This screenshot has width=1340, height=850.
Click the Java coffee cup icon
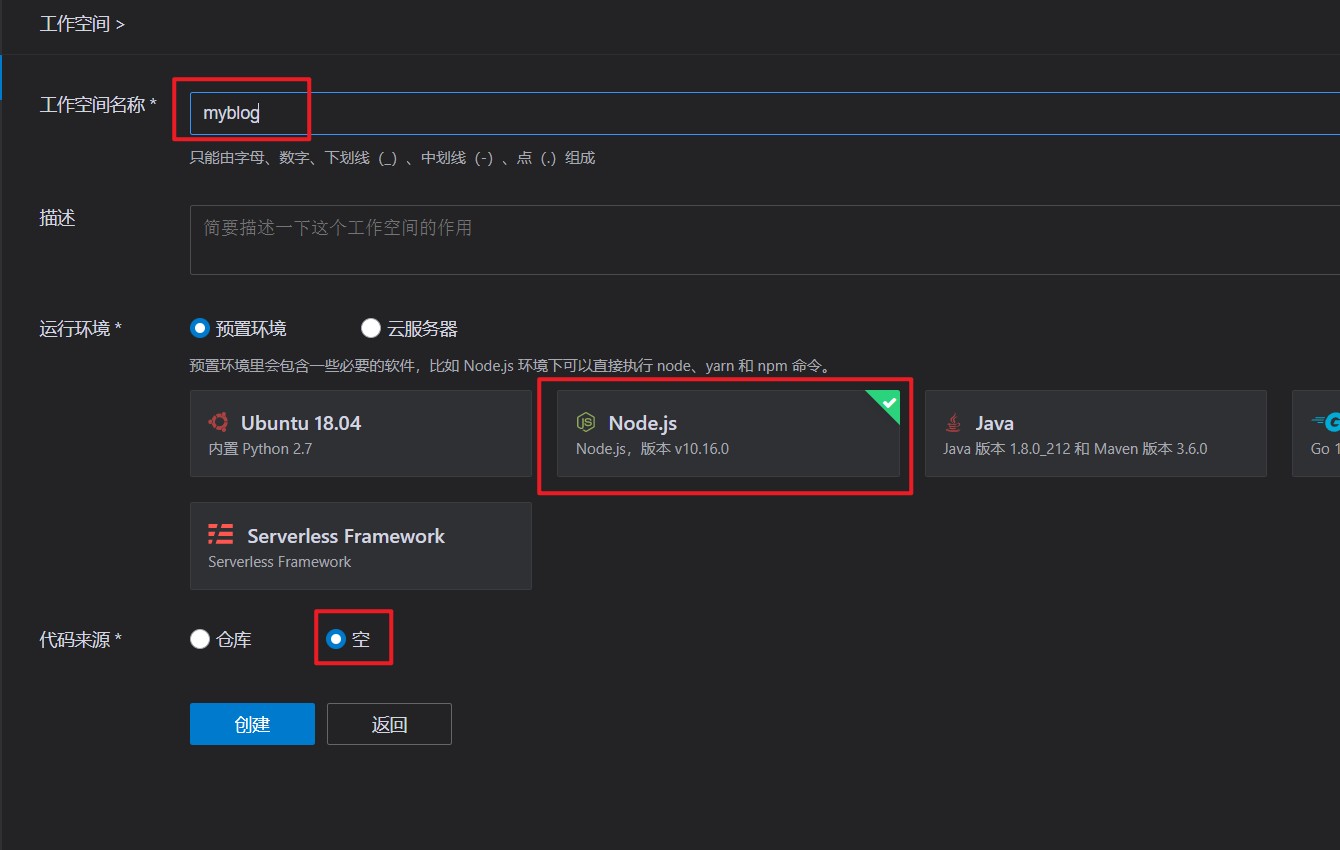(x=954, y=422)
